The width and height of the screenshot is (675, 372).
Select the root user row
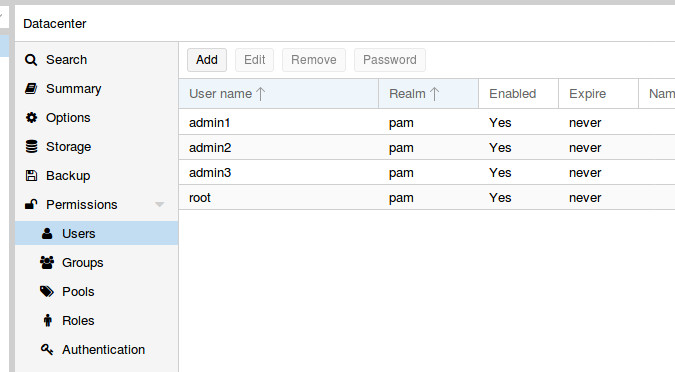click(427, 198)
